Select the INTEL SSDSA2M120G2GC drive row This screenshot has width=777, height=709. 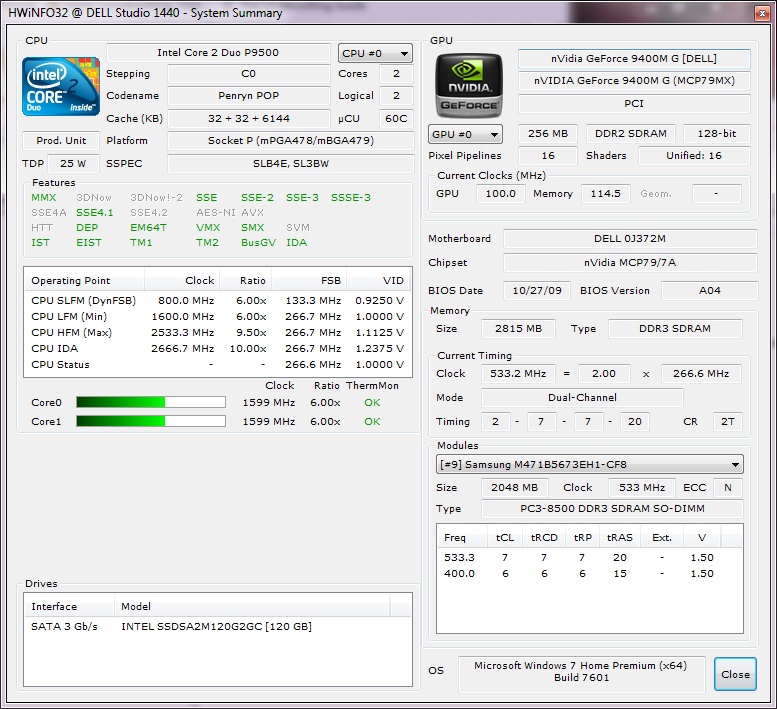coord(218,626)
